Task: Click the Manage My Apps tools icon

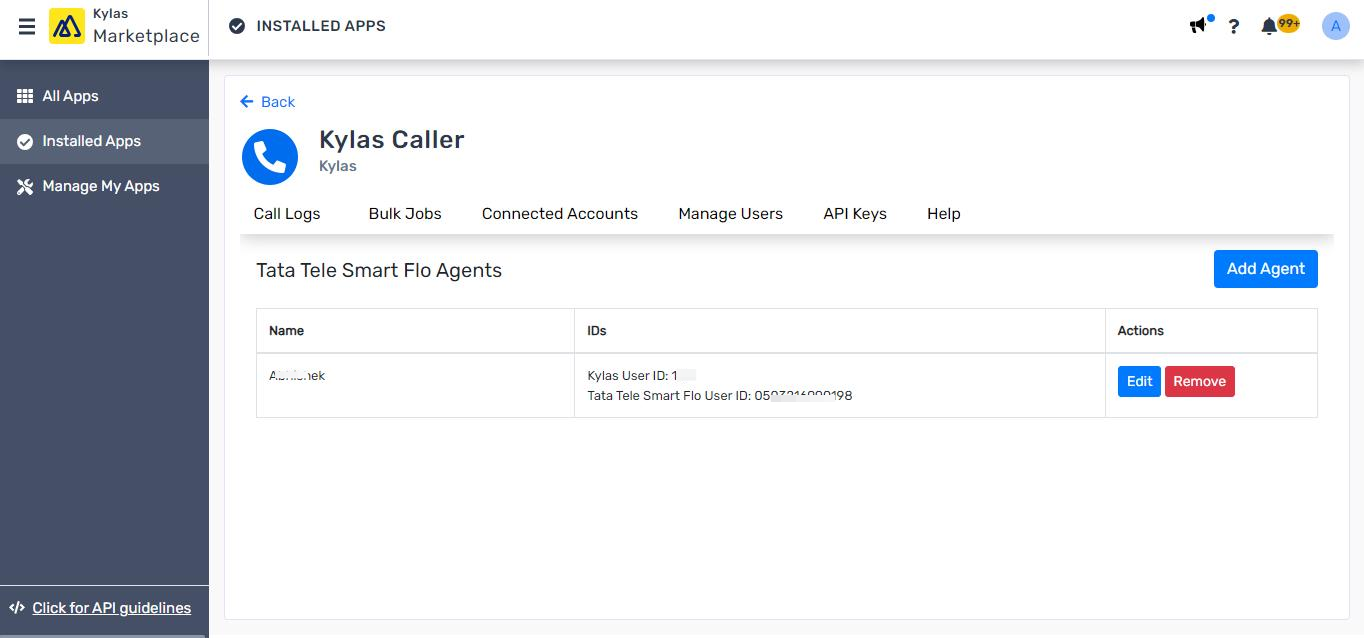Action: [x=25, y=186]
